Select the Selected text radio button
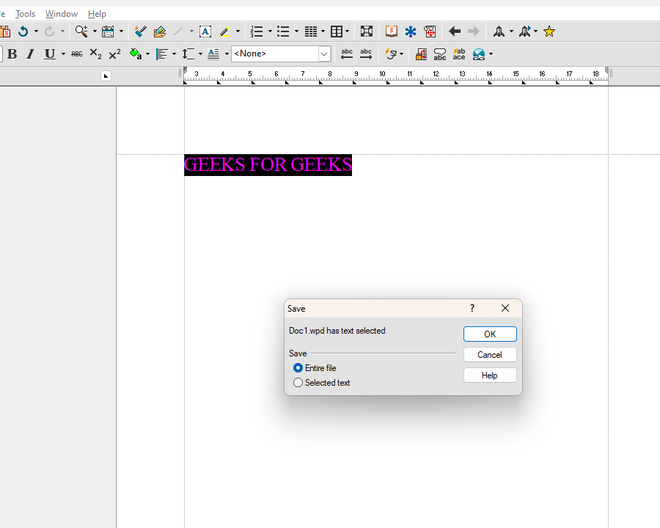 pos(298,383)
